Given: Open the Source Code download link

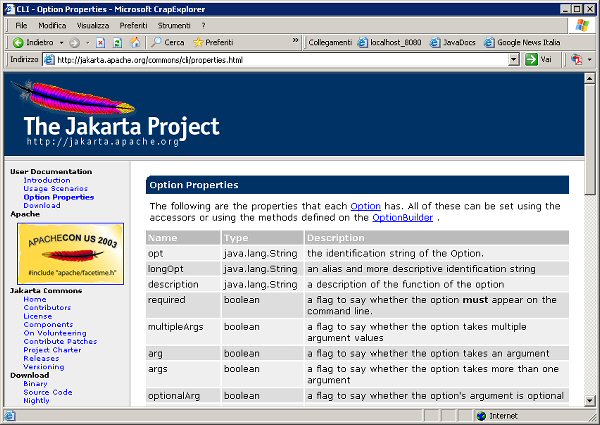Looking at the screenshot, I should pyautogui.click(x=48, y=392).
